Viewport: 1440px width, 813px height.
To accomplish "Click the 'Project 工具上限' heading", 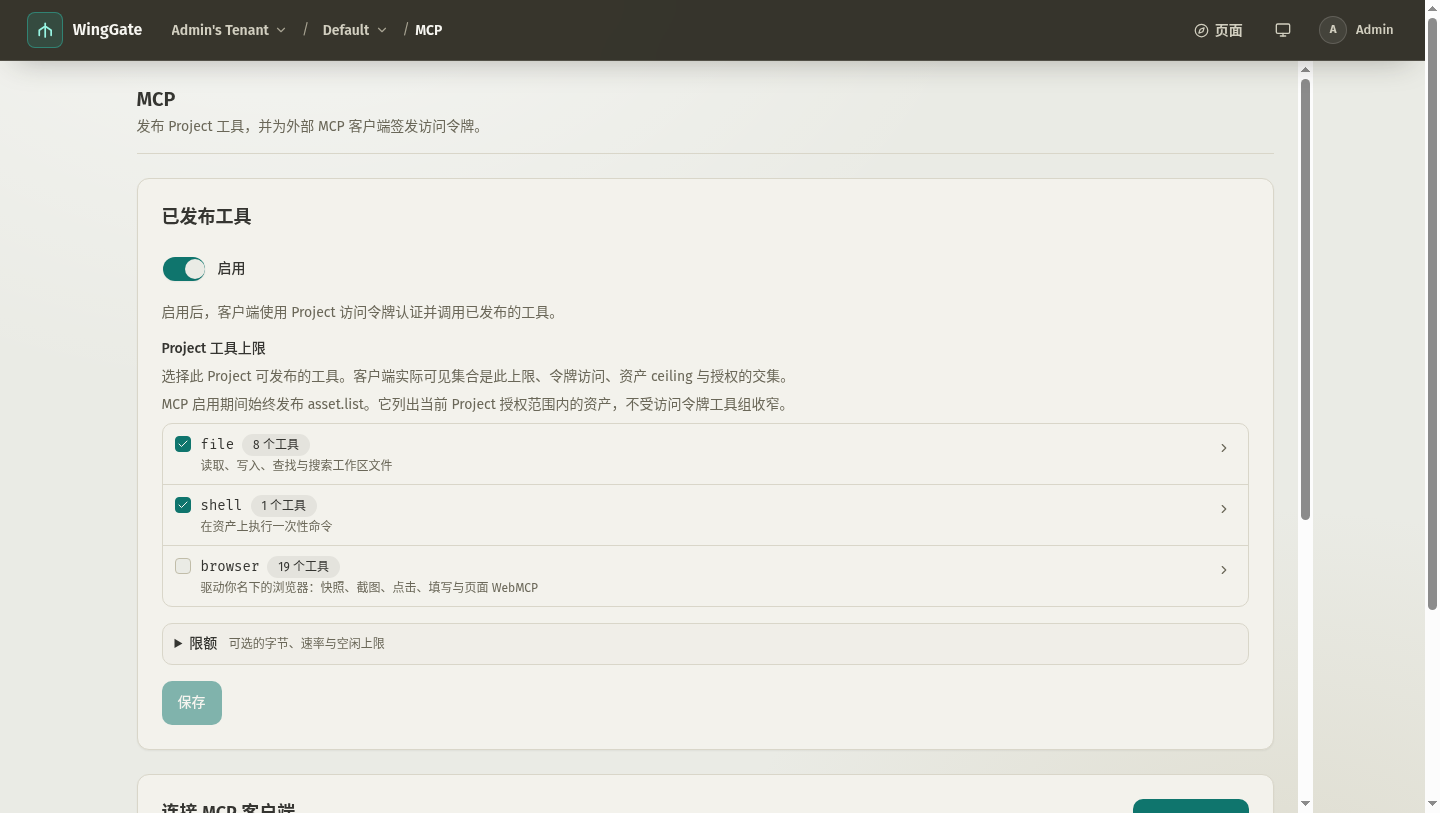I will [214, 348].
